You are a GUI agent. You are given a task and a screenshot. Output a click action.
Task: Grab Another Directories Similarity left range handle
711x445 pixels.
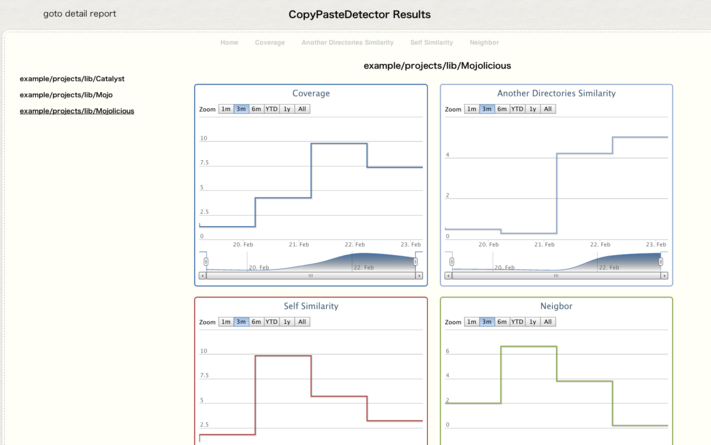tap(452, 262)
